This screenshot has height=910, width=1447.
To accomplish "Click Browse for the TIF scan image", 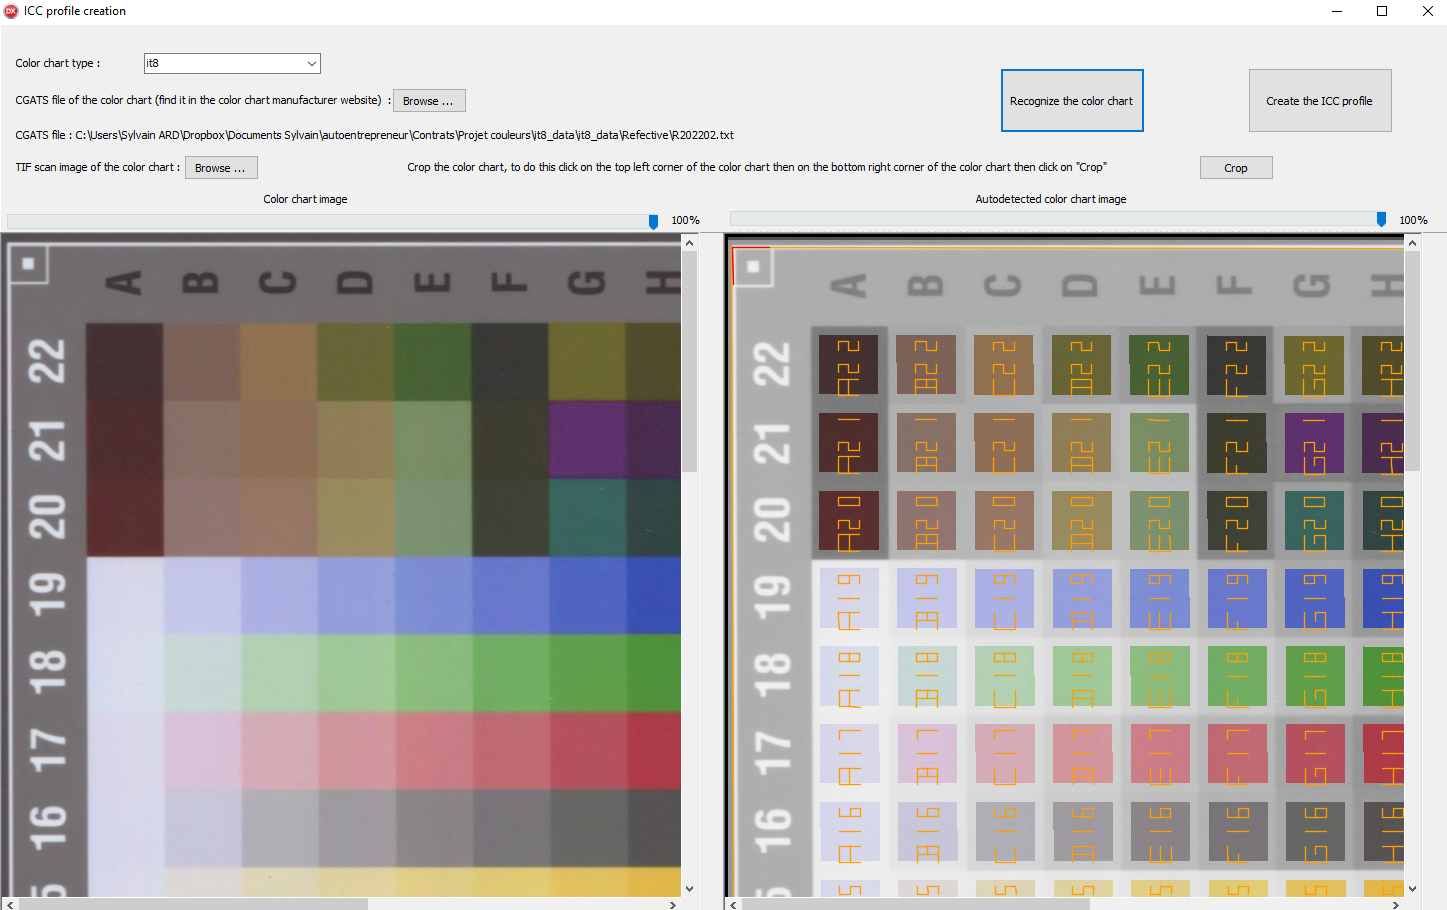I will (221, 168).
